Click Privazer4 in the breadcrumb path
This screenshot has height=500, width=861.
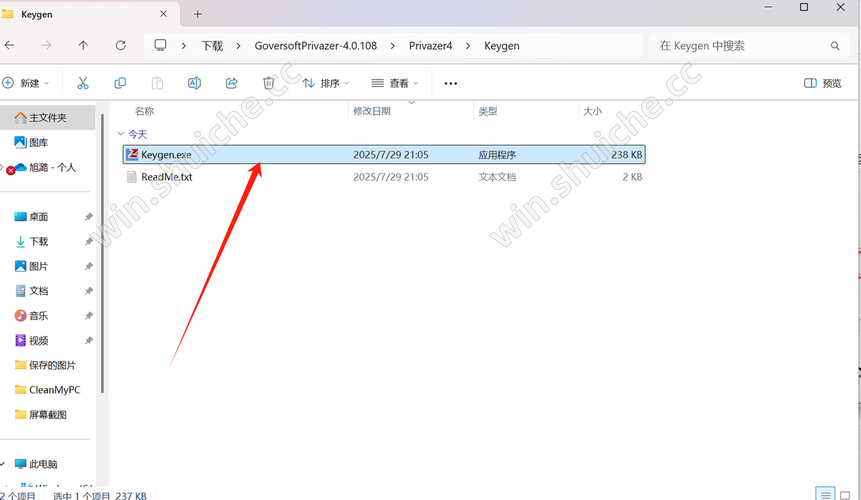click(430, 46)
